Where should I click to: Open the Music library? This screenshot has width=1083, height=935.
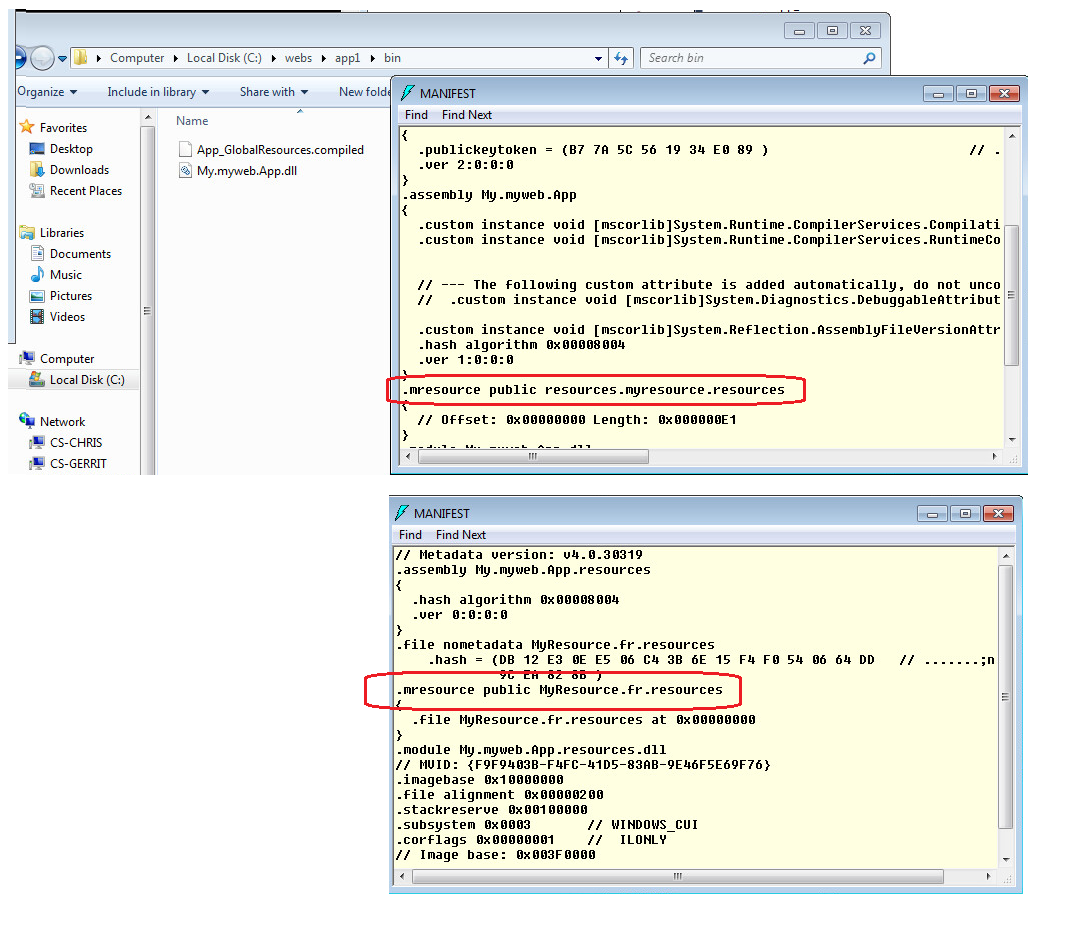(x=66, y=275)
